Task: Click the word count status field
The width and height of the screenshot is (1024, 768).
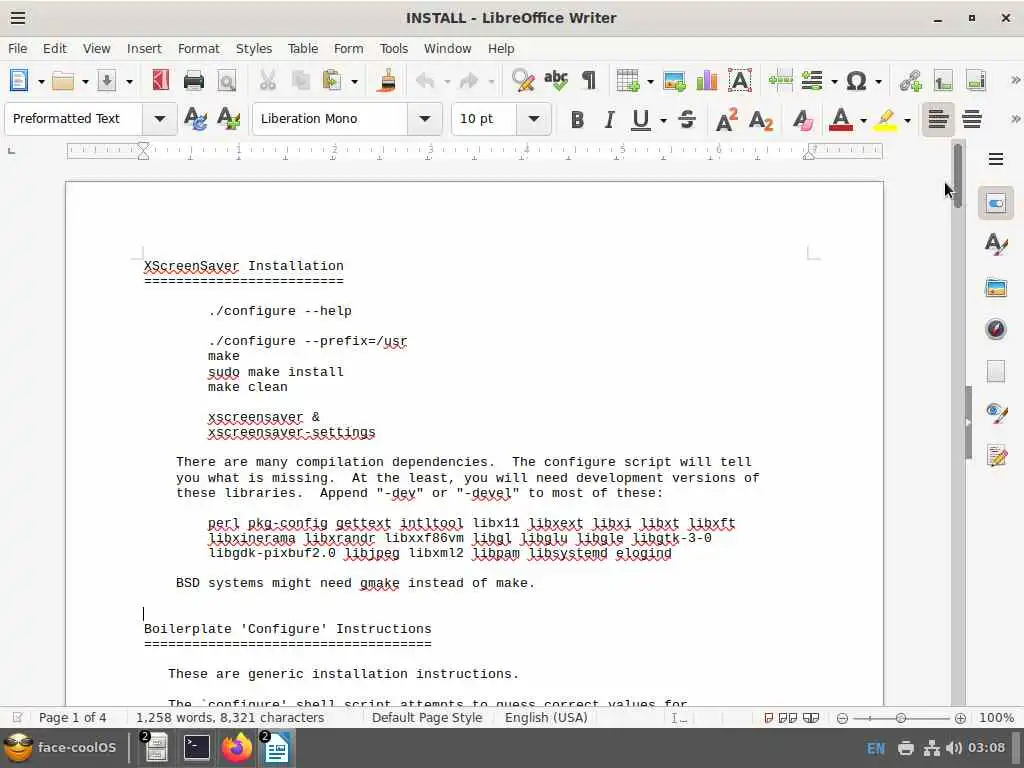Action: [x=230, y=718]
